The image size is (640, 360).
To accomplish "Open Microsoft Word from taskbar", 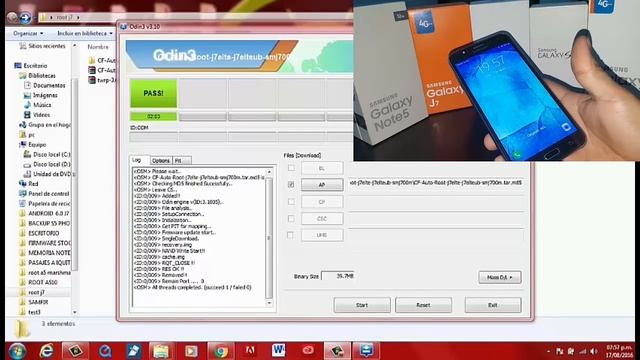I will (279, 351).
